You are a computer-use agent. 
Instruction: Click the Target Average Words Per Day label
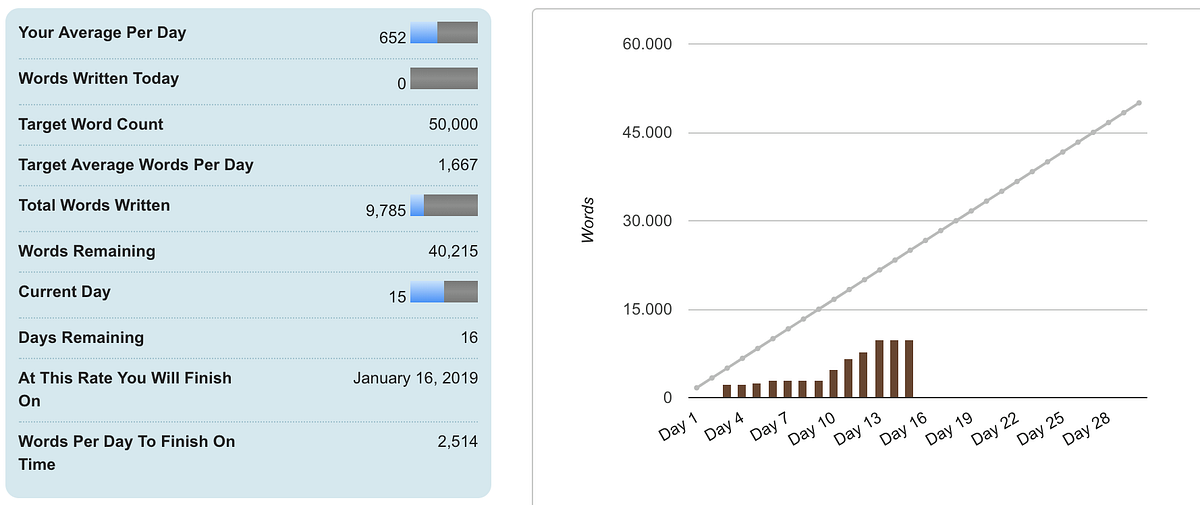pos(136,164)
